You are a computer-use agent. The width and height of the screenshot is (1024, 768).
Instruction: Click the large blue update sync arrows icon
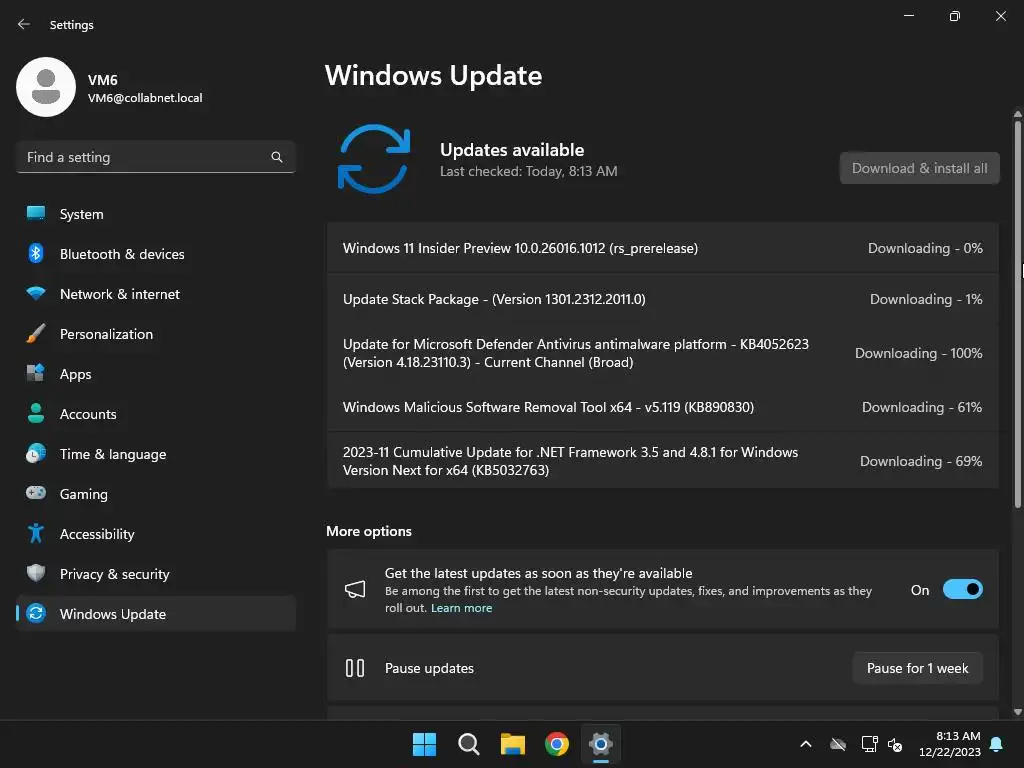(374, 159)
